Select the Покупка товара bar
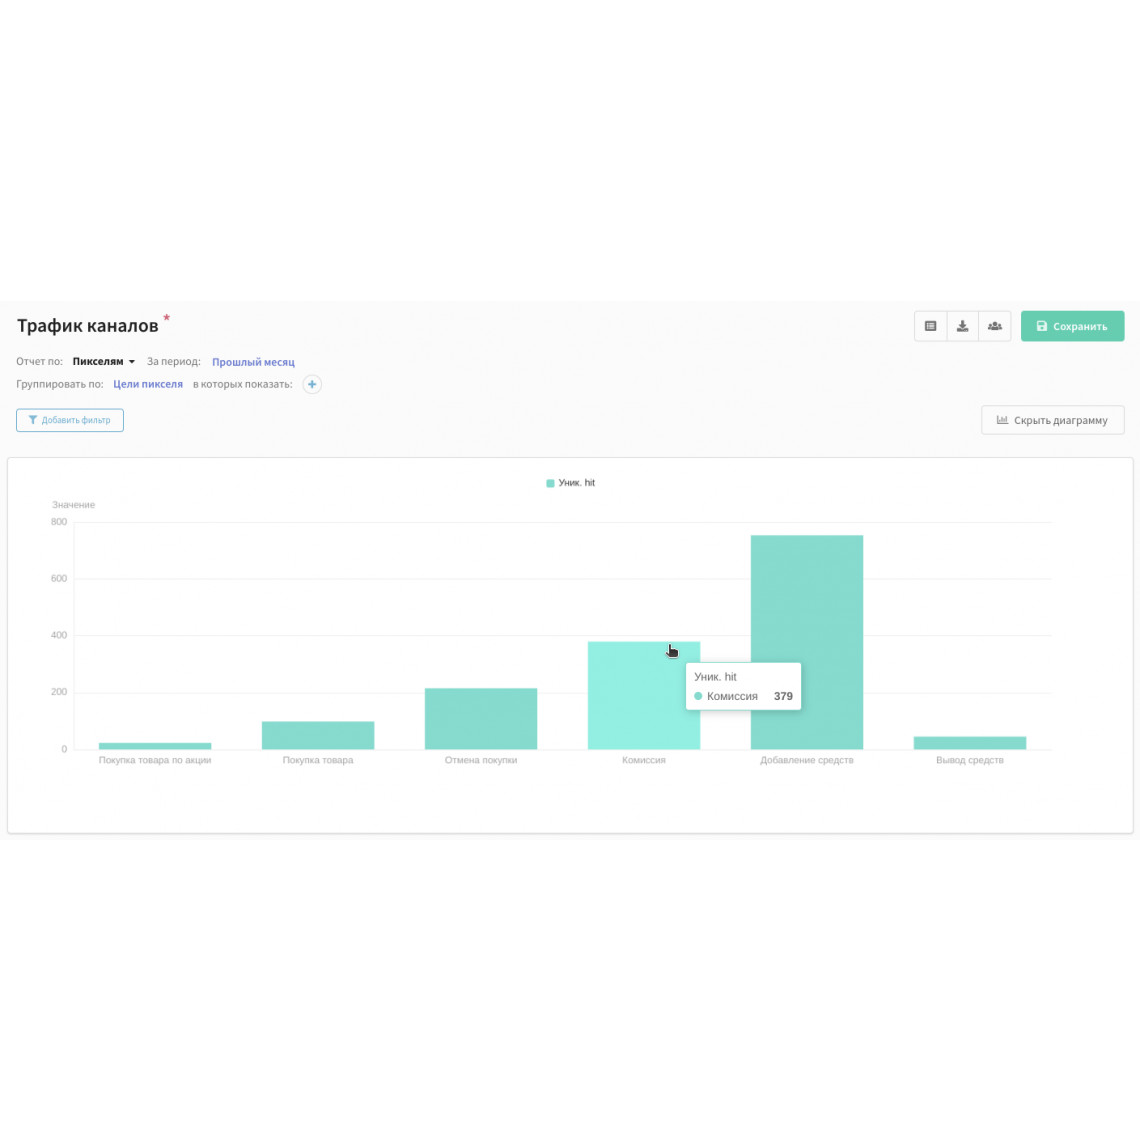Viewport: 1140px width, 1140px height. pos(318,735)
